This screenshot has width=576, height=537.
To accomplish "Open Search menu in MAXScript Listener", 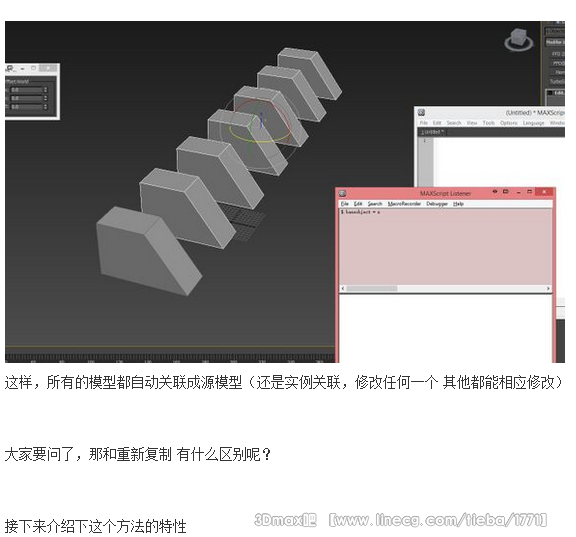I will tap(375, 203).
